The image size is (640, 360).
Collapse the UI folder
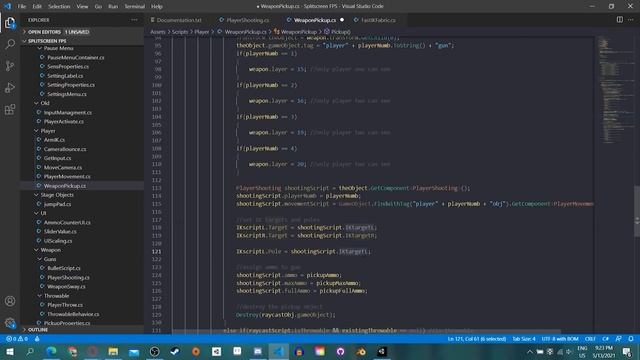coord(43,213)
